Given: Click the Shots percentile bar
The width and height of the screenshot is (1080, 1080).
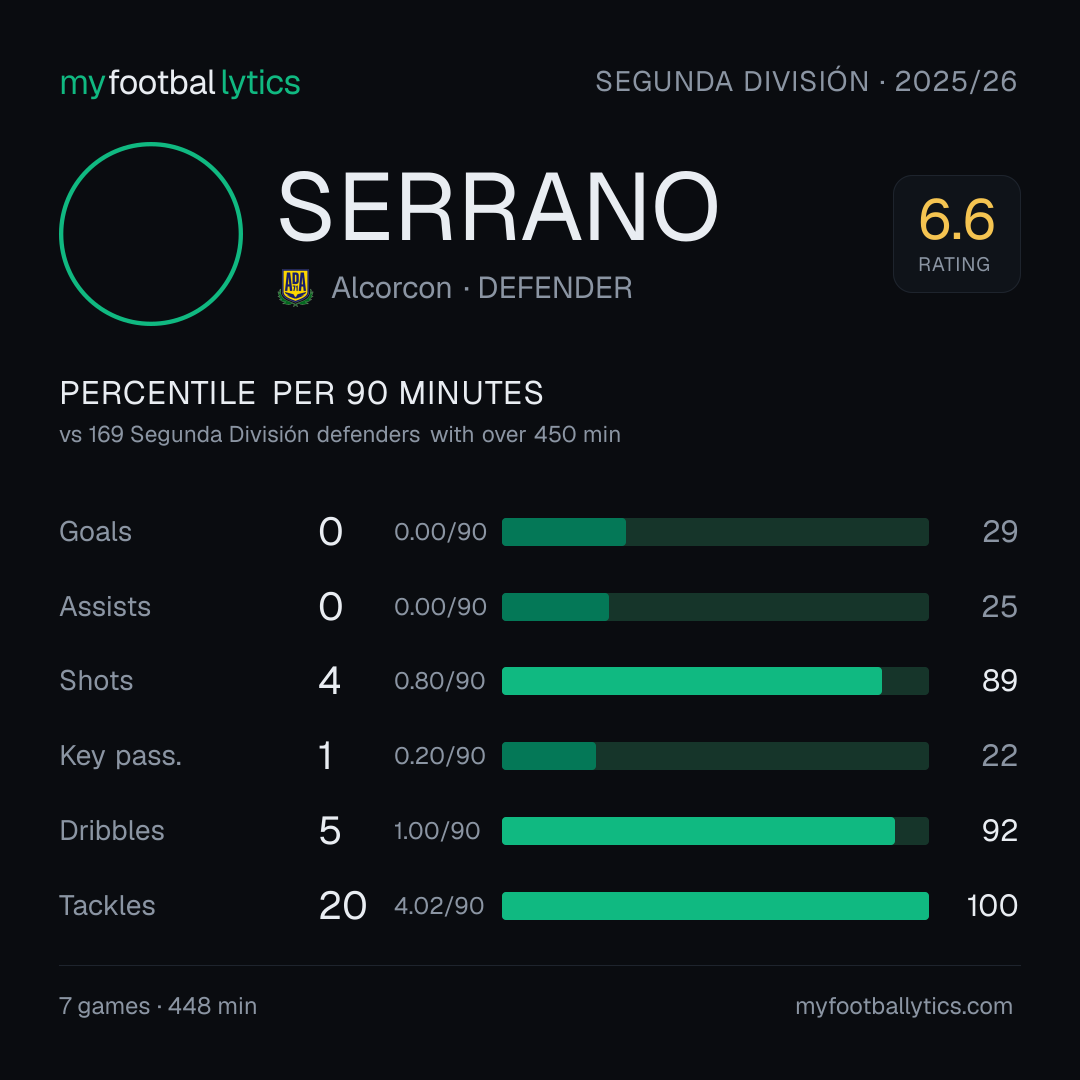Looking at the screenshot, I should 715,681.
